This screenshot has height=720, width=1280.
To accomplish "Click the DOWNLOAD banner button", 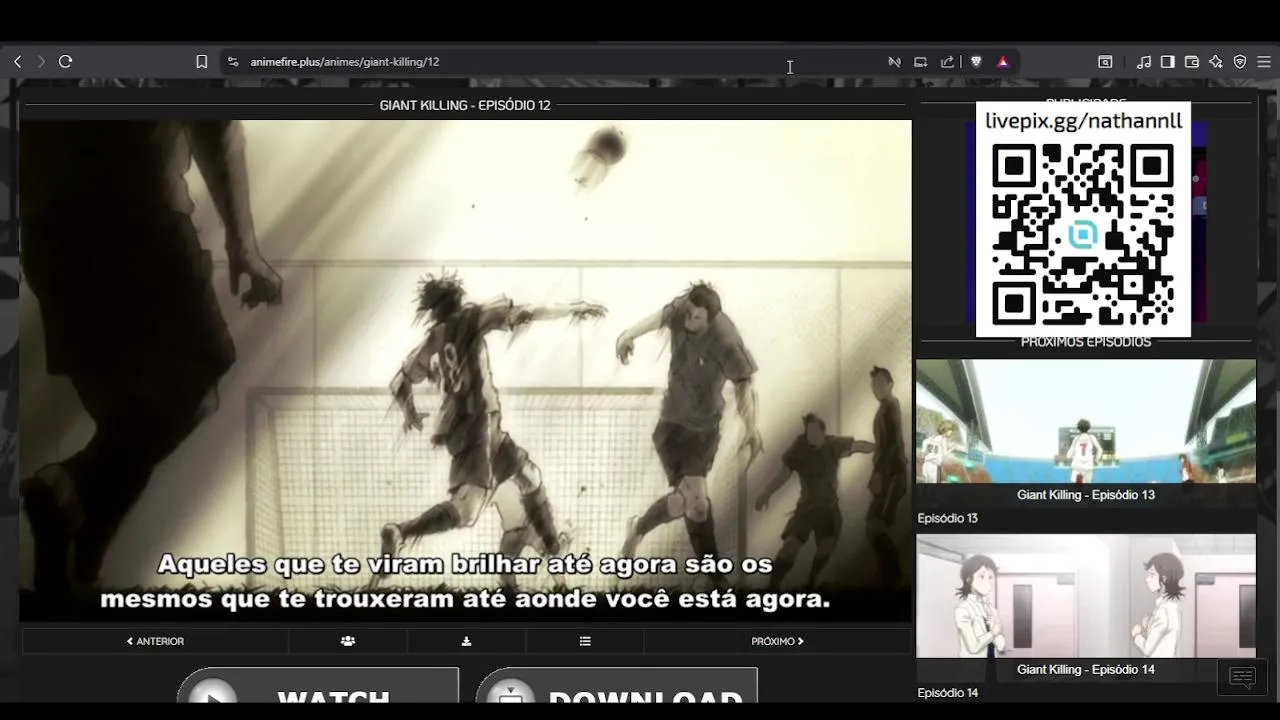I will coord(616,686).
